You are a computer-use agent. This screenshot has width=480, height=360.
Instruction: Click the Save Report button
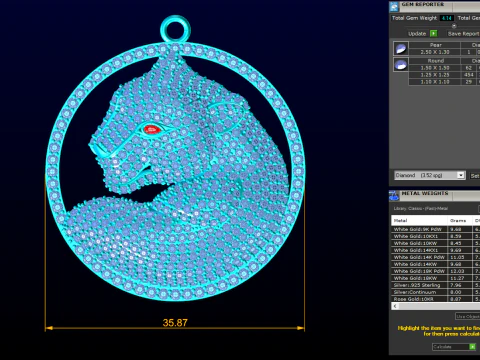pos(463,34)
